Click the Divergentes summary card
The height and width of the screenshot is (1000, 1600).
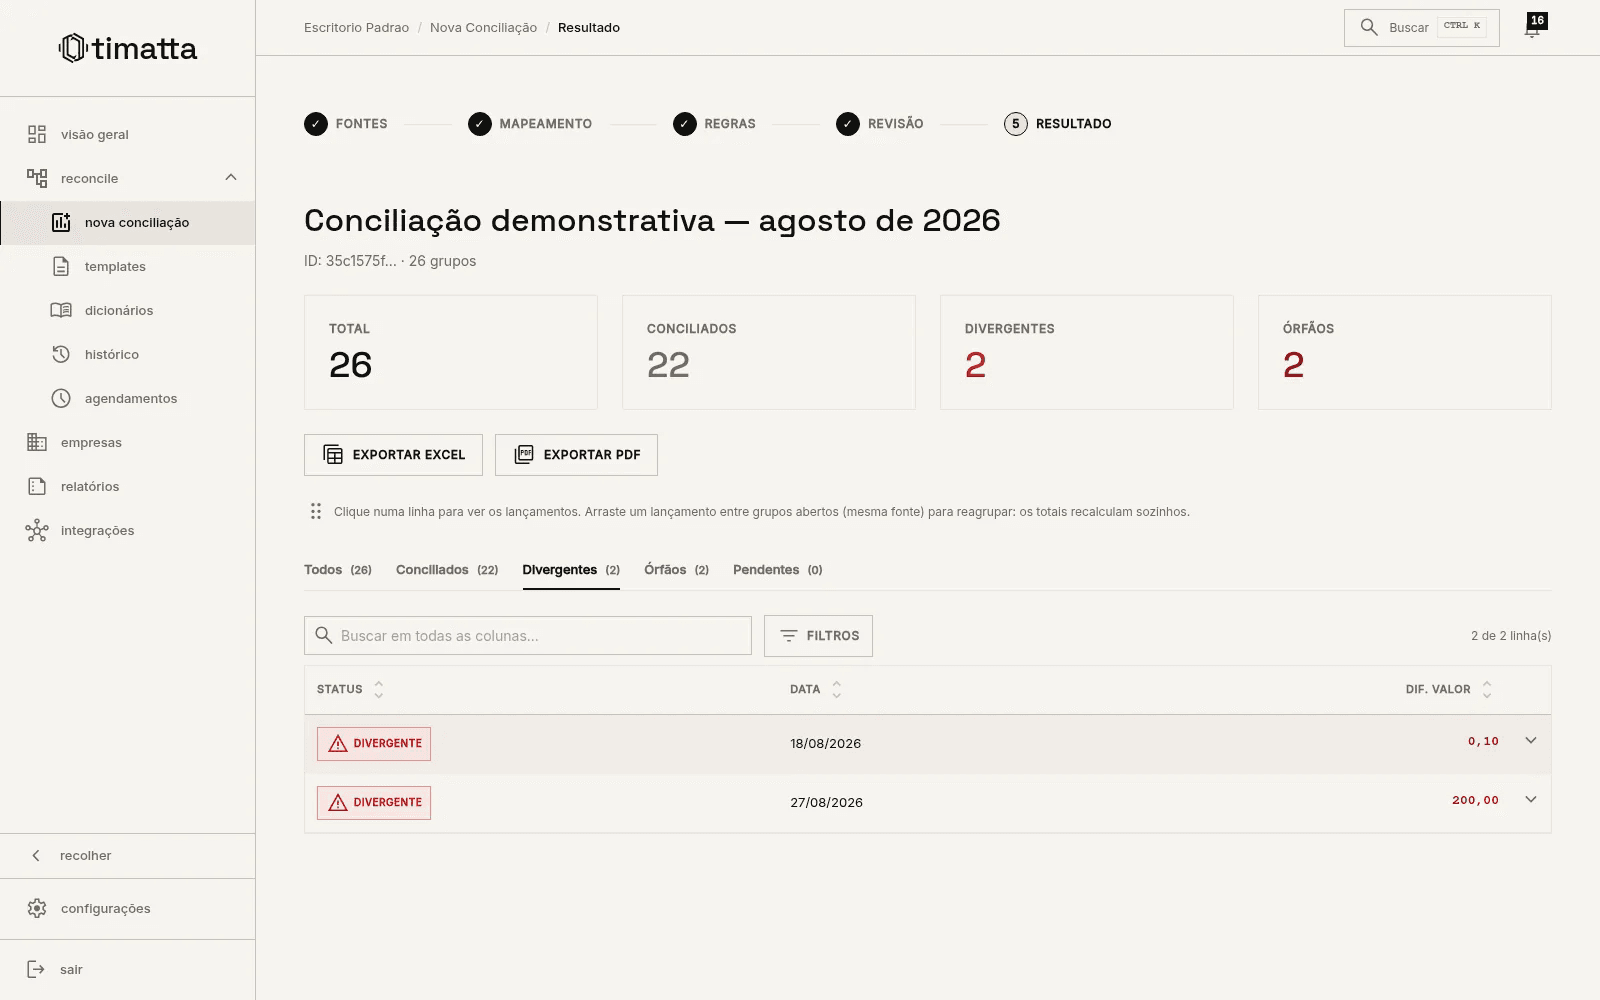(x=1087, y=352)
